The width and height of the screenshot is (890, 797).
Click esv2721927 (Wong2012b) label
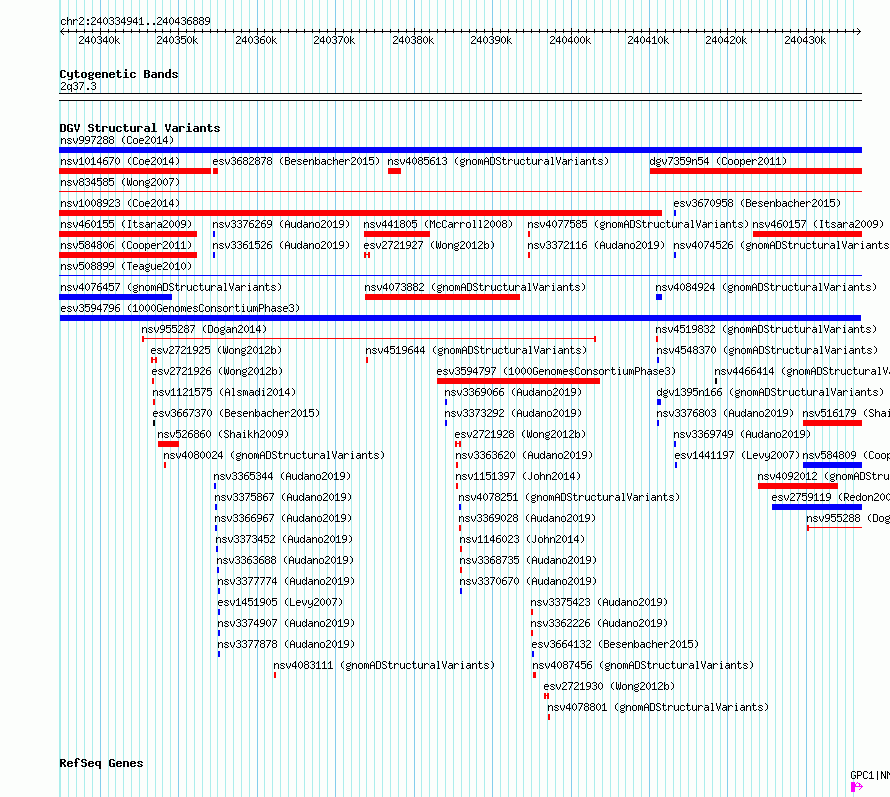tap(429, 245)
